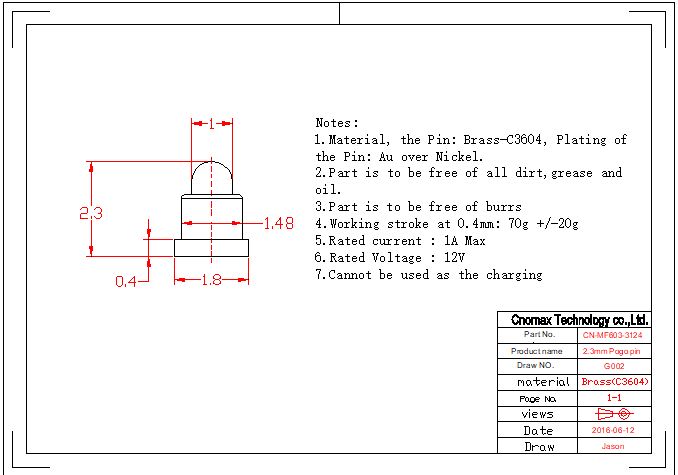Click the pogo pin base flange
This screenshot has width=678, height=475.
[x=211, y=247]
